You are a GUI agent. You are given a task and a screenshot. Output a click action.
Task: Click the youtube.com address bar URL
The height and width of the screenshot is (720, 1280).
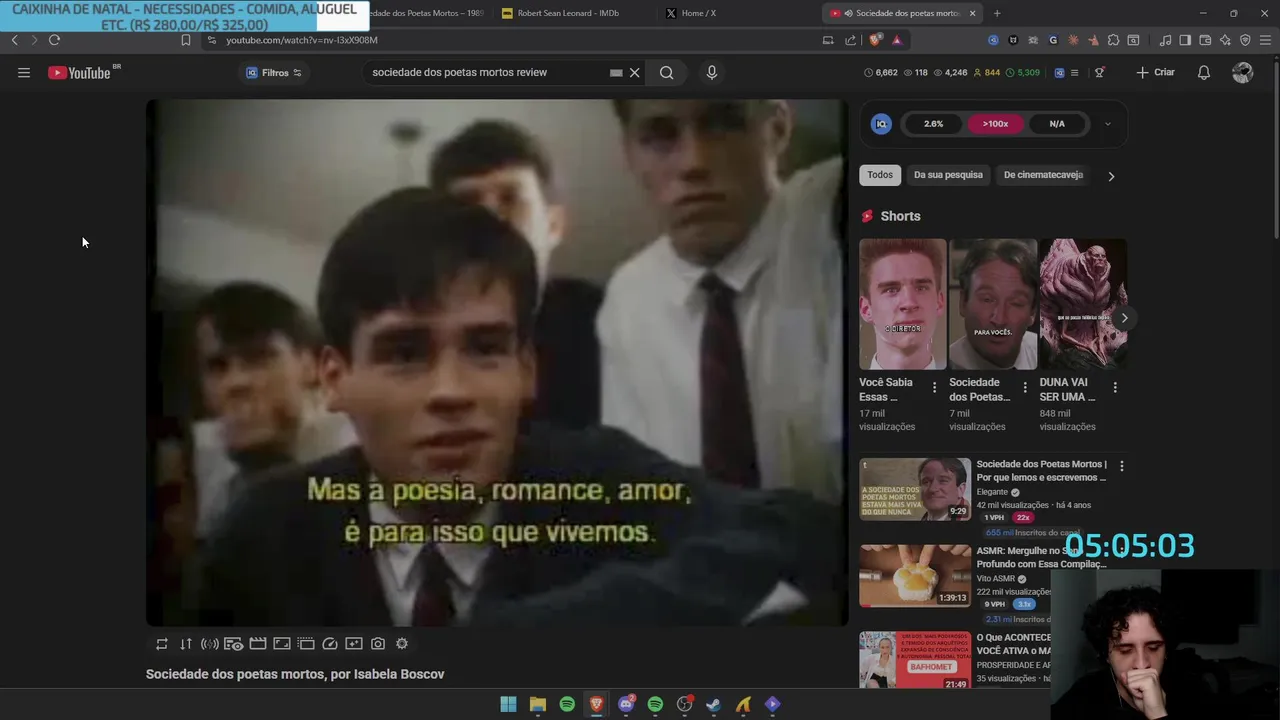click(x=302, y=40)
